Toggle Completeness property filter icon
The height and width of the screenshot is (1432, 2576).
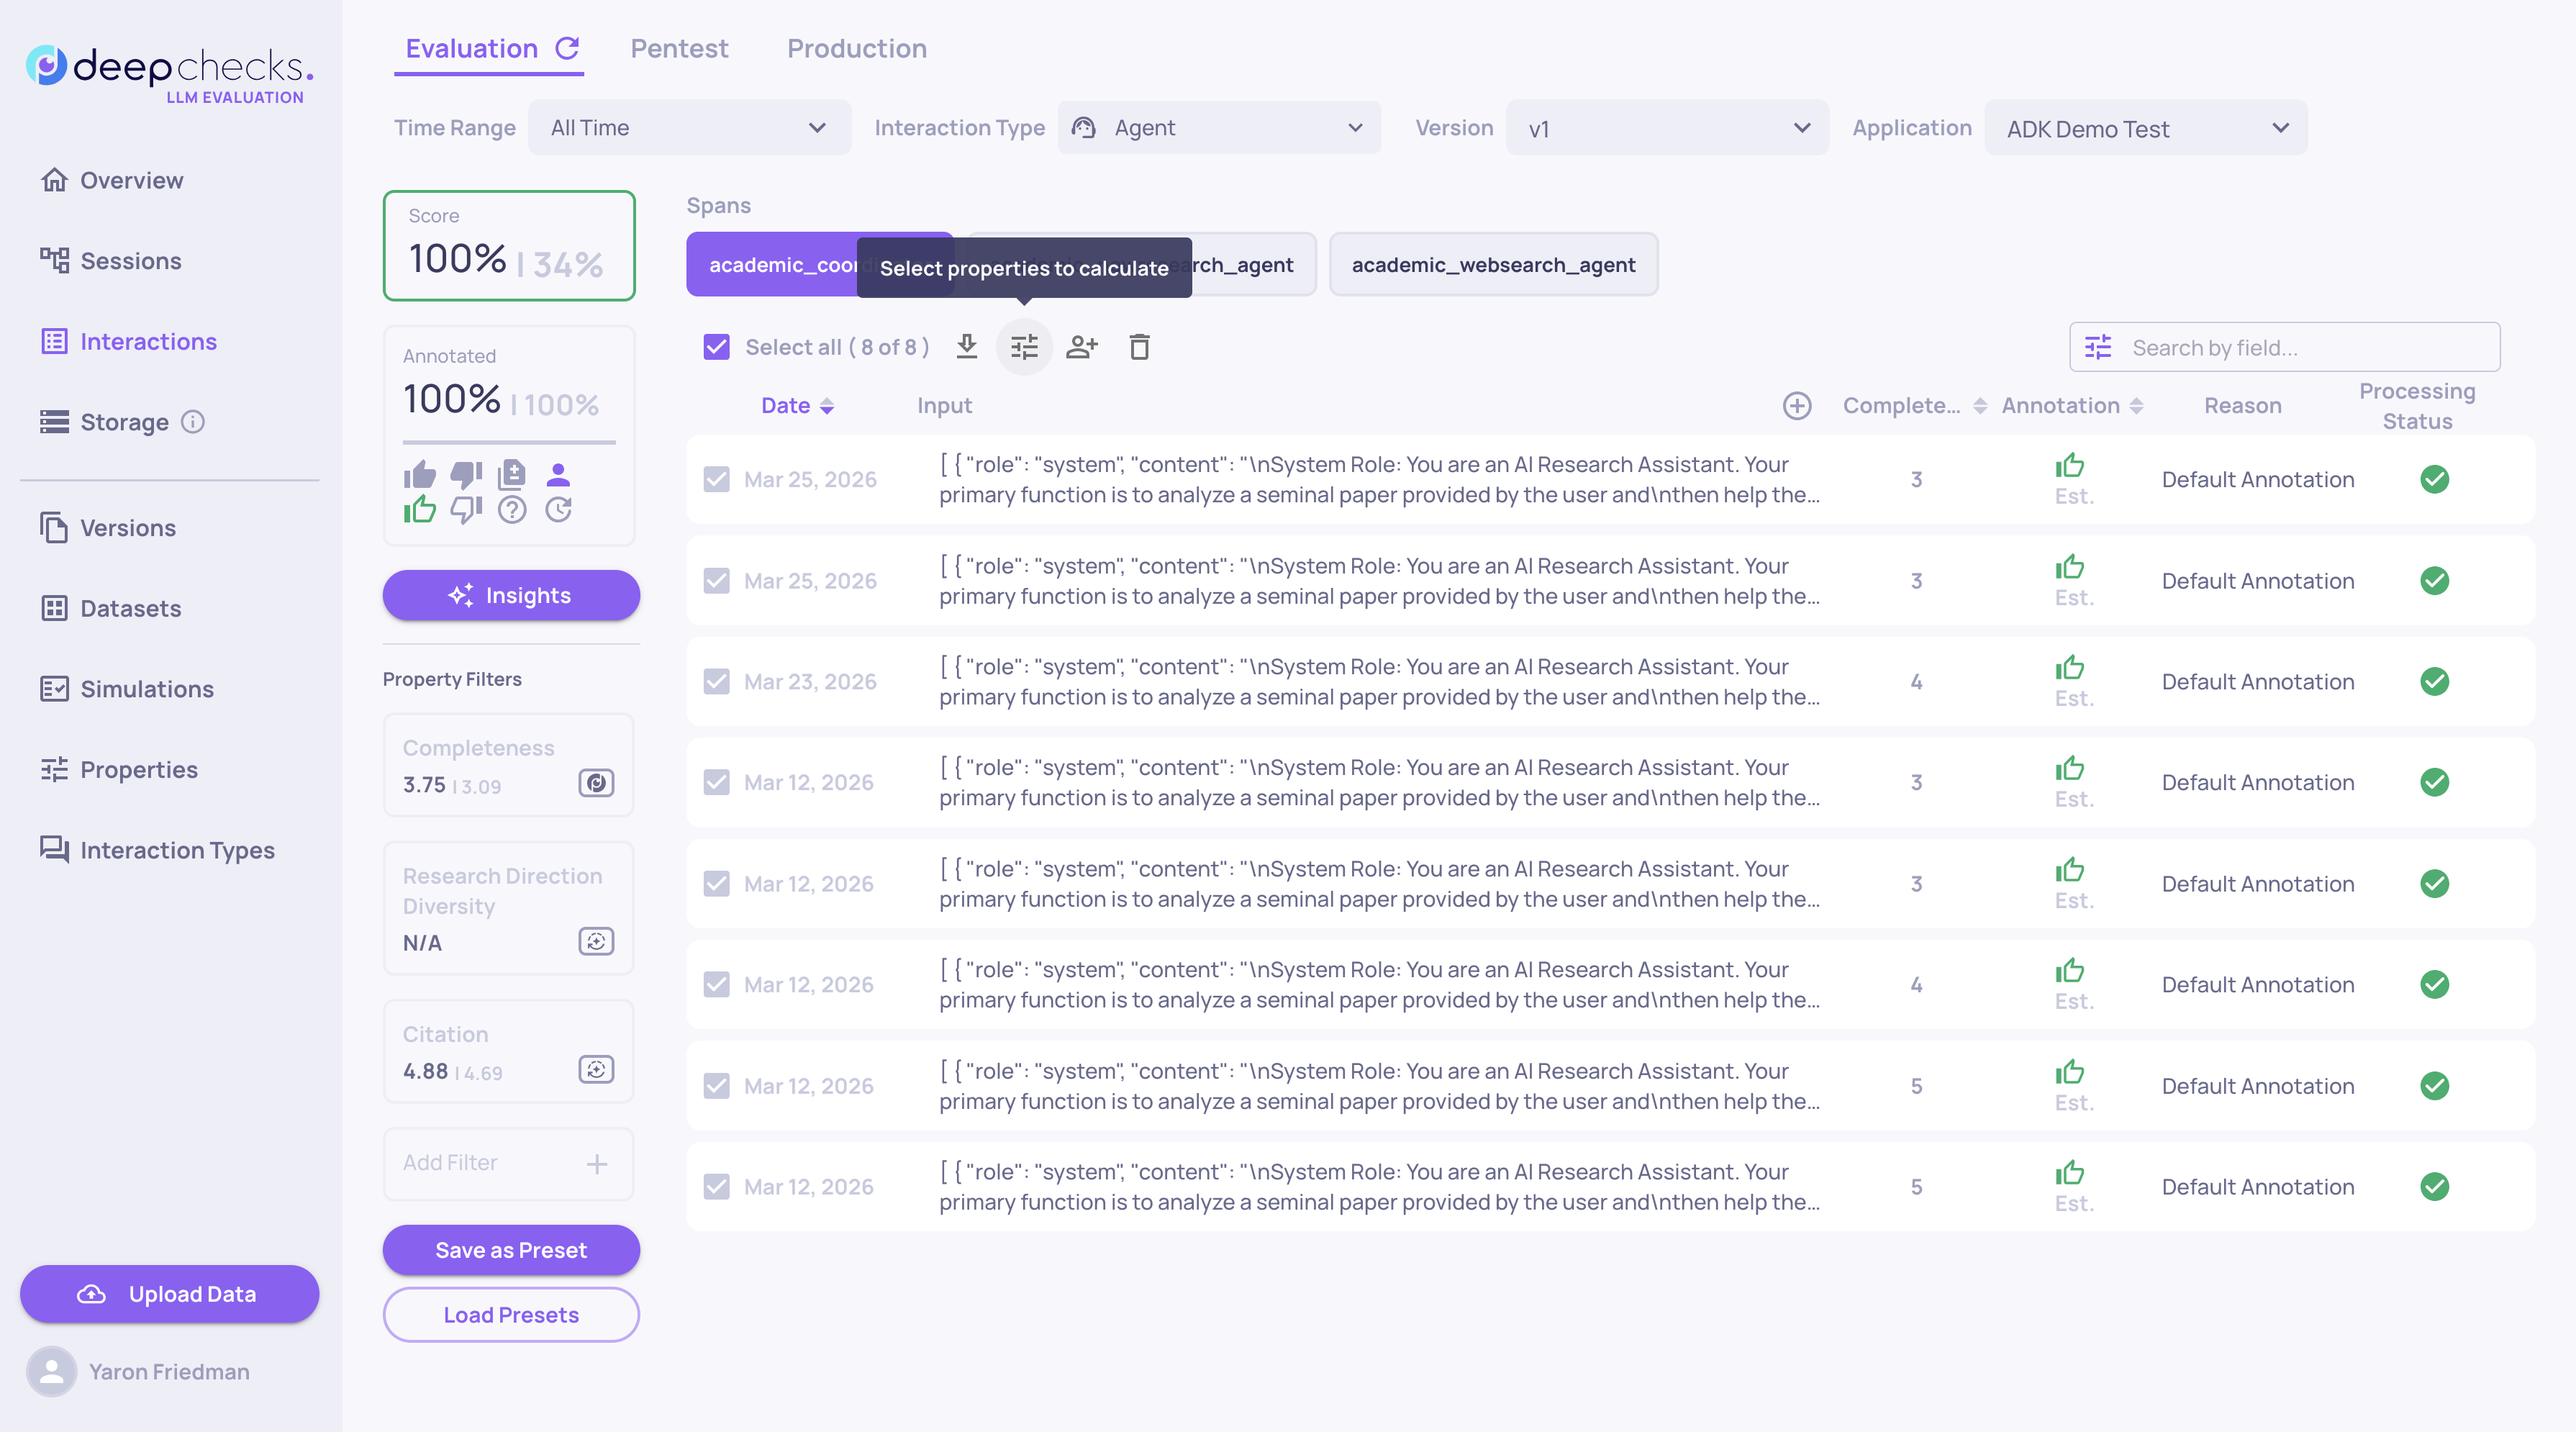point(596,783)
